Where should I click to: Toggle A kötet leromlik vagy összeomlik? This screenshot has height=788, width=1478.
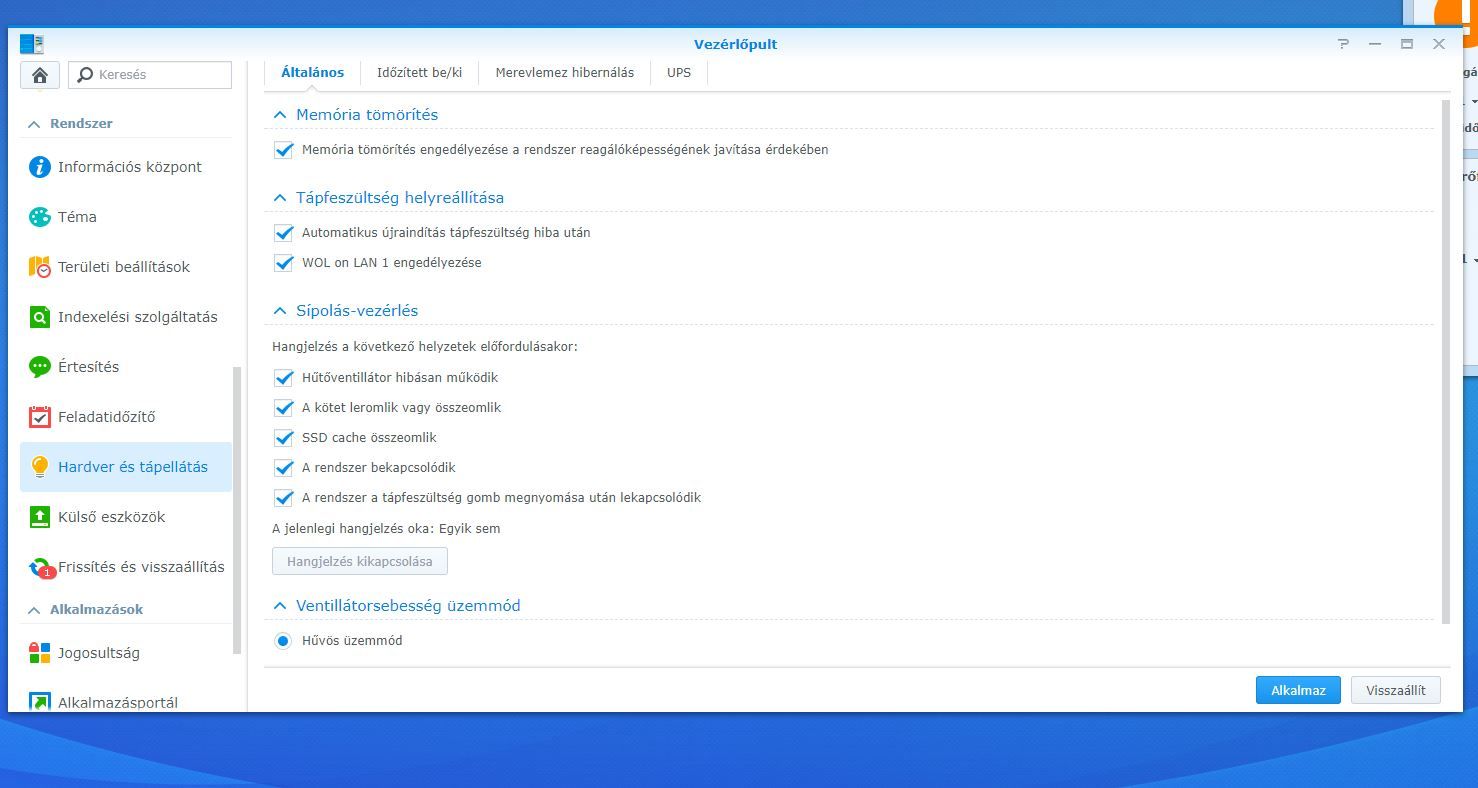(x=283, y=408)
